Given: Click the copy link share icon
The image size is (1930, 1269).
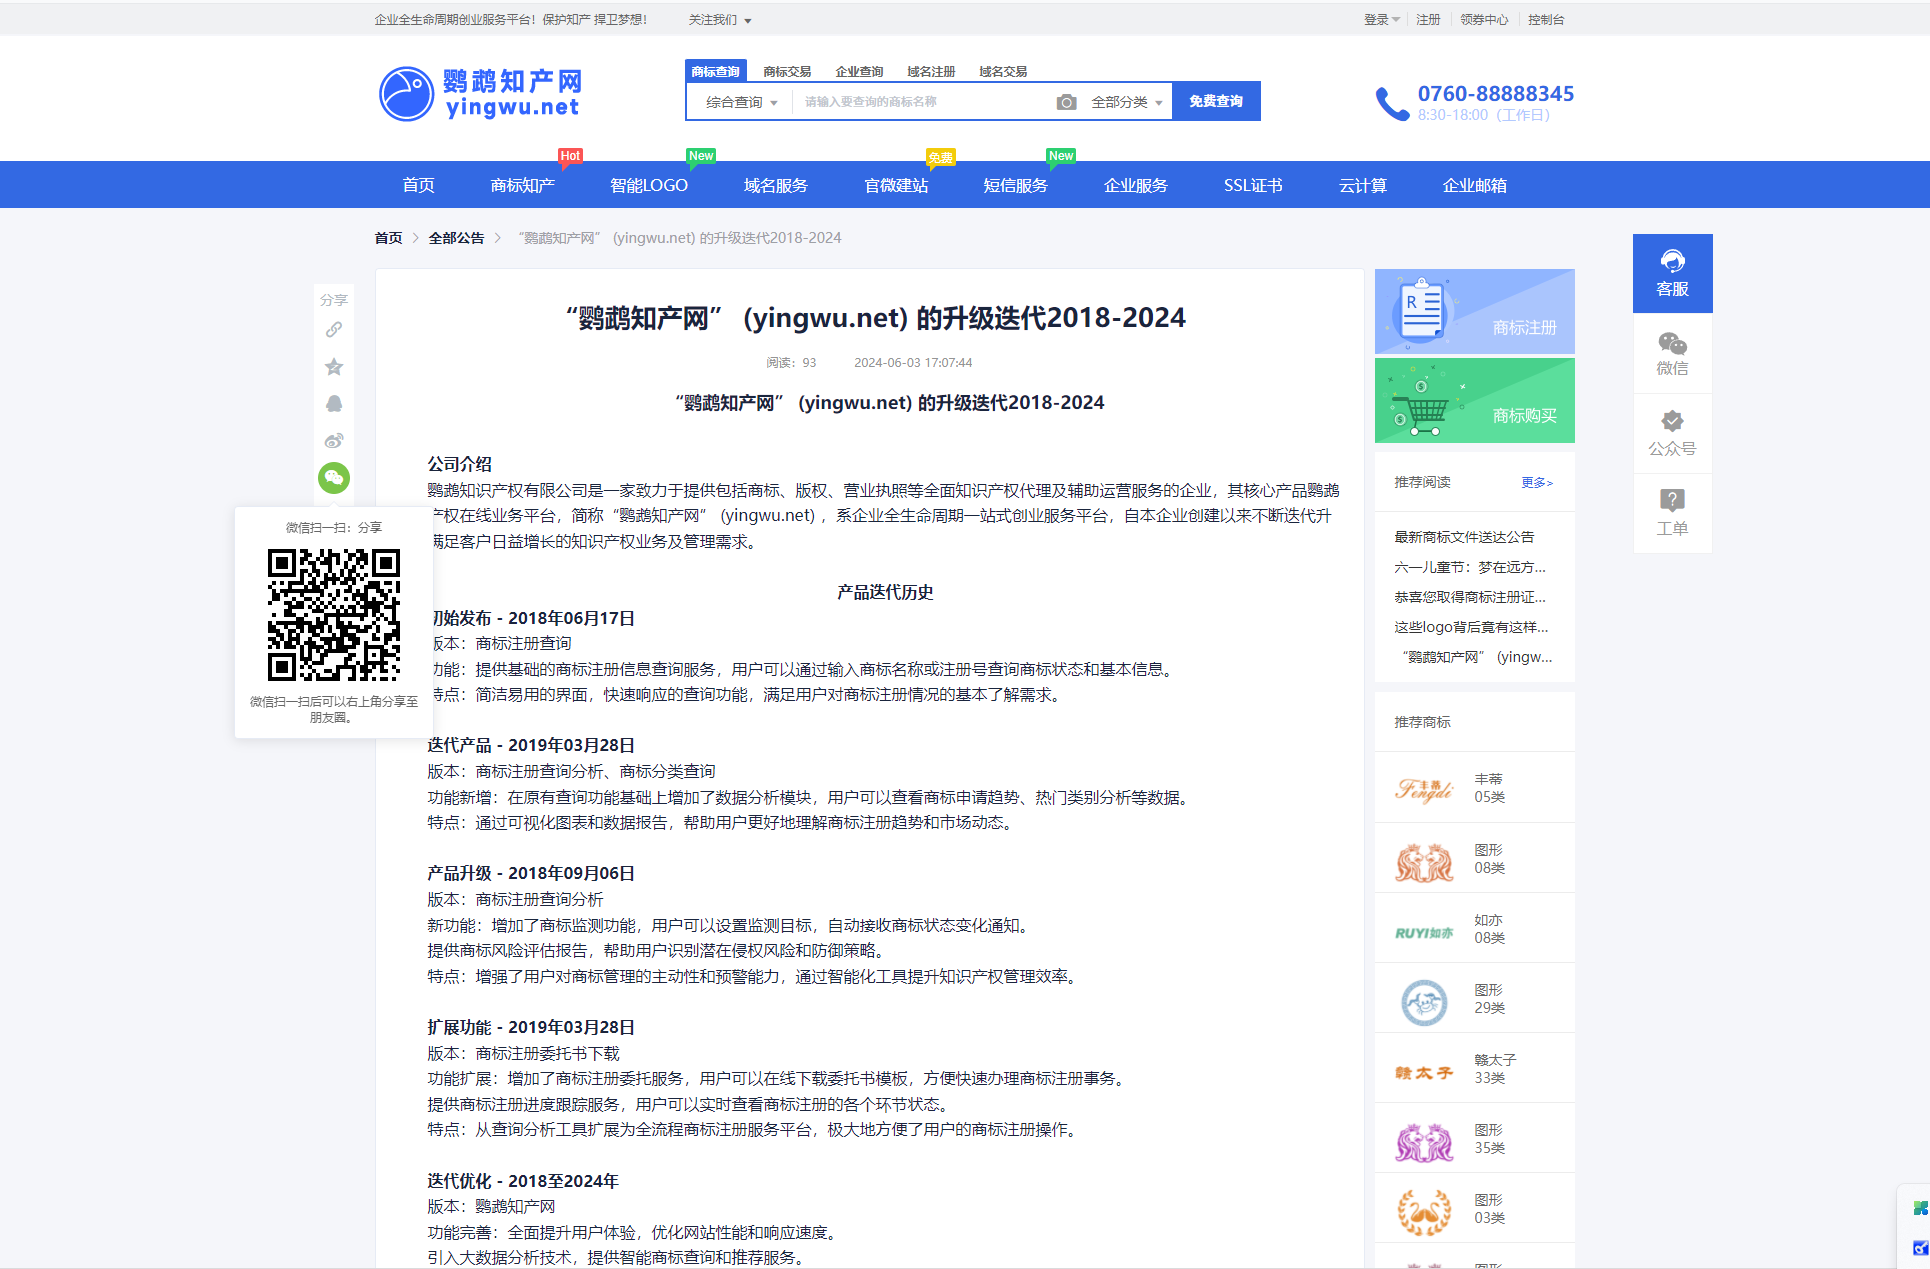Looking at the screenshot, I should [x=334, y=330].
